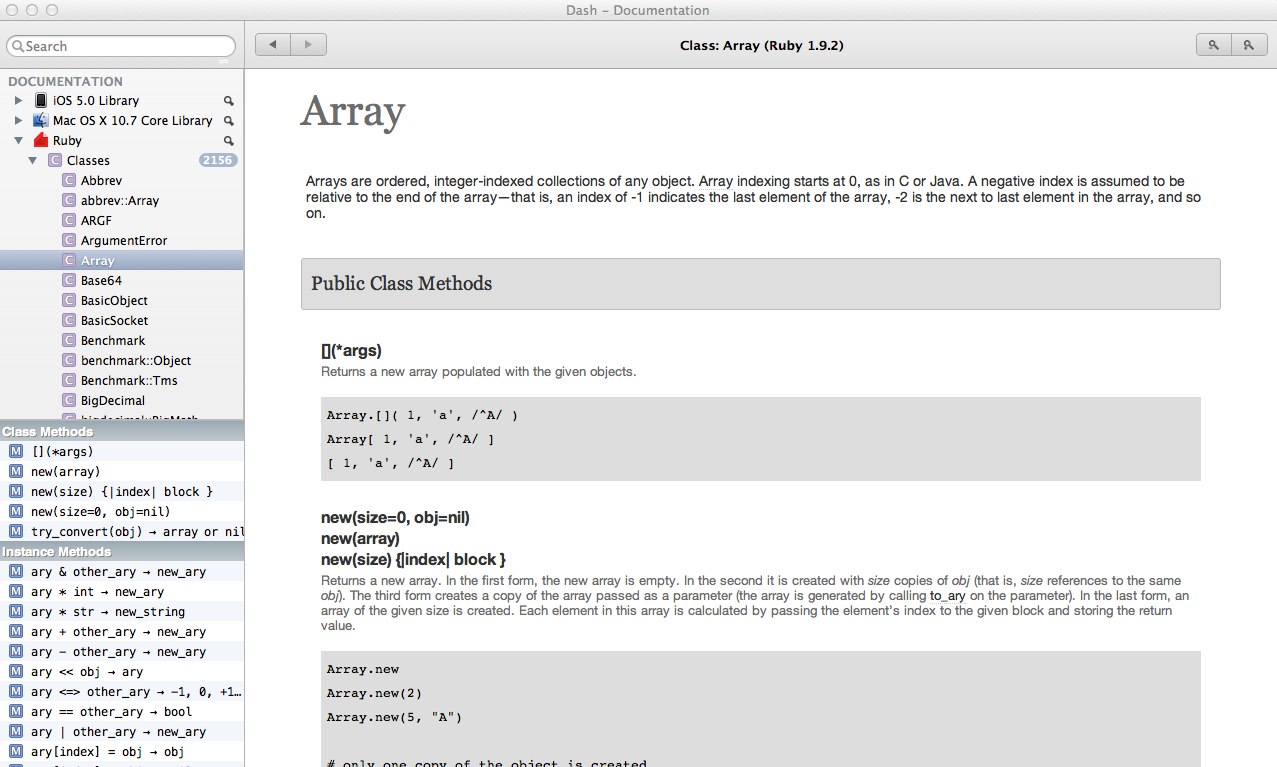The width and height of the screenshot is (1277, 767).
Task: Click the red Ruby gem icon
Action: (x=41, y=141)
